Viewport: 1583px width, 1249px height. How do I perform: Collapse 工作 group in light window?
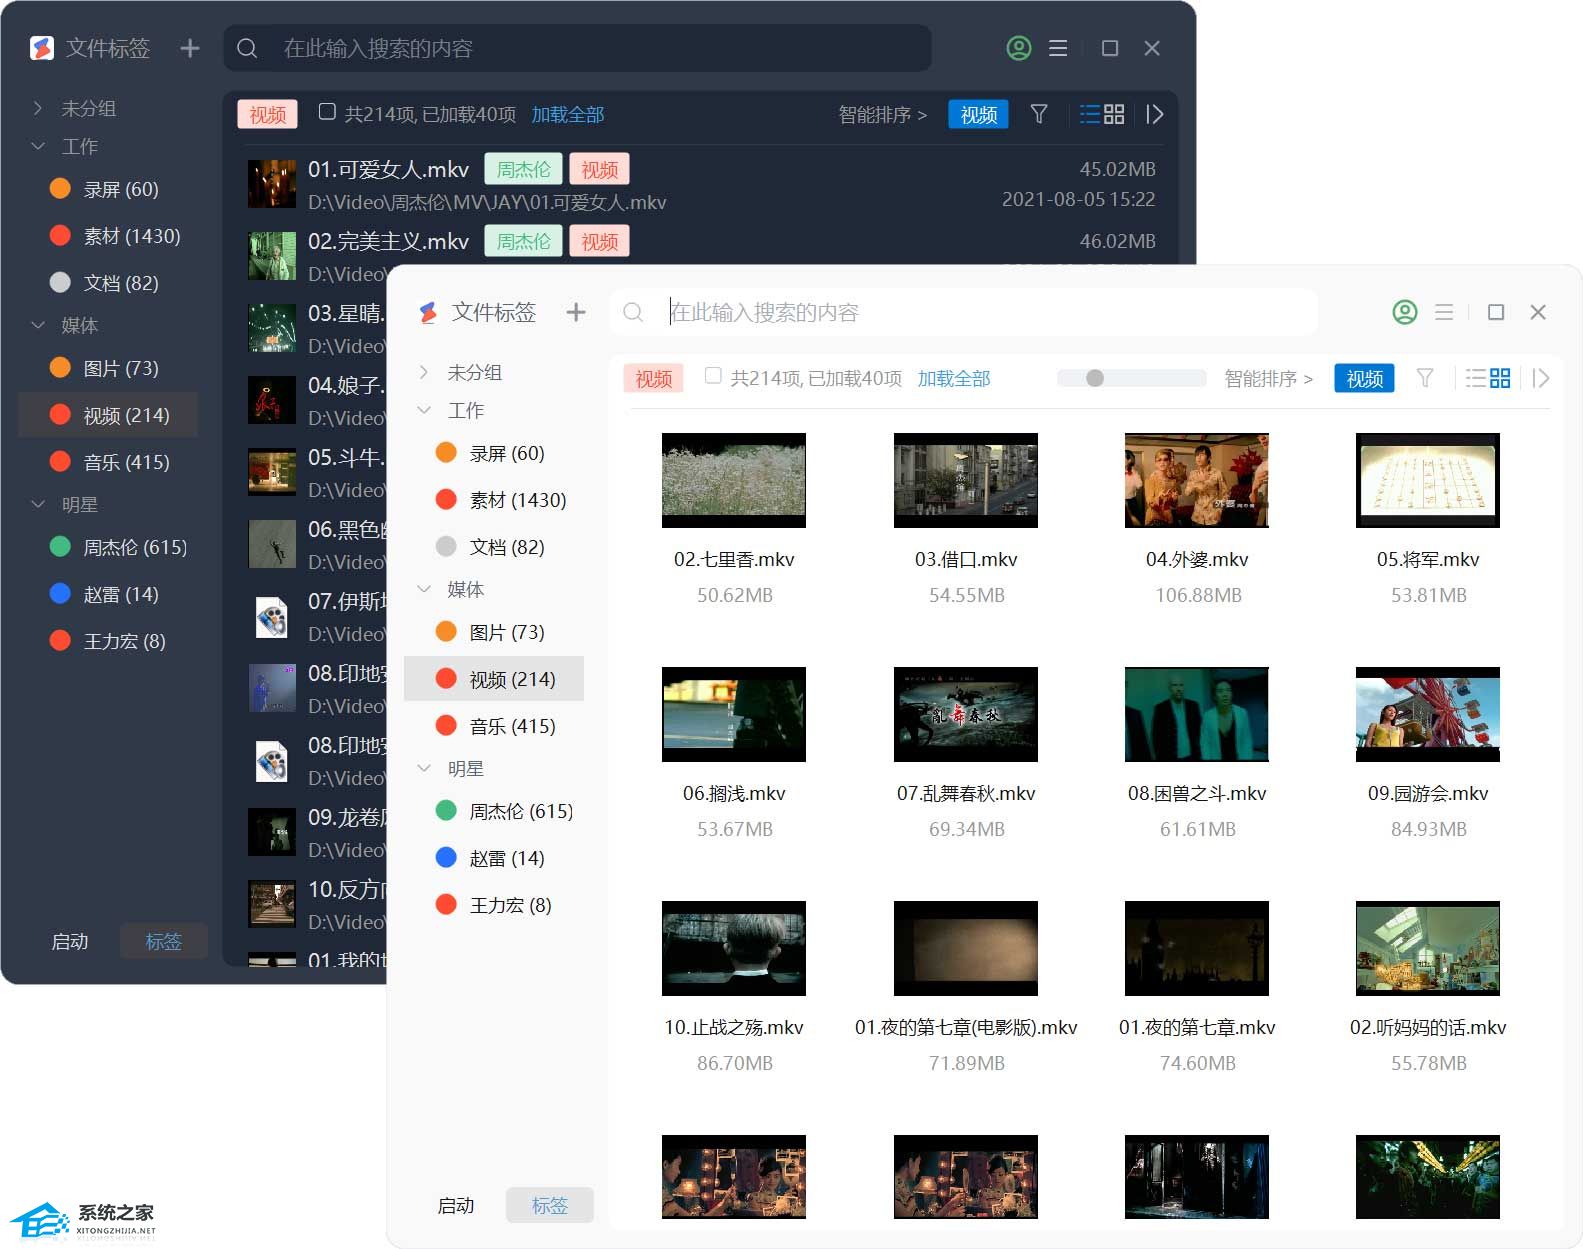424,410
